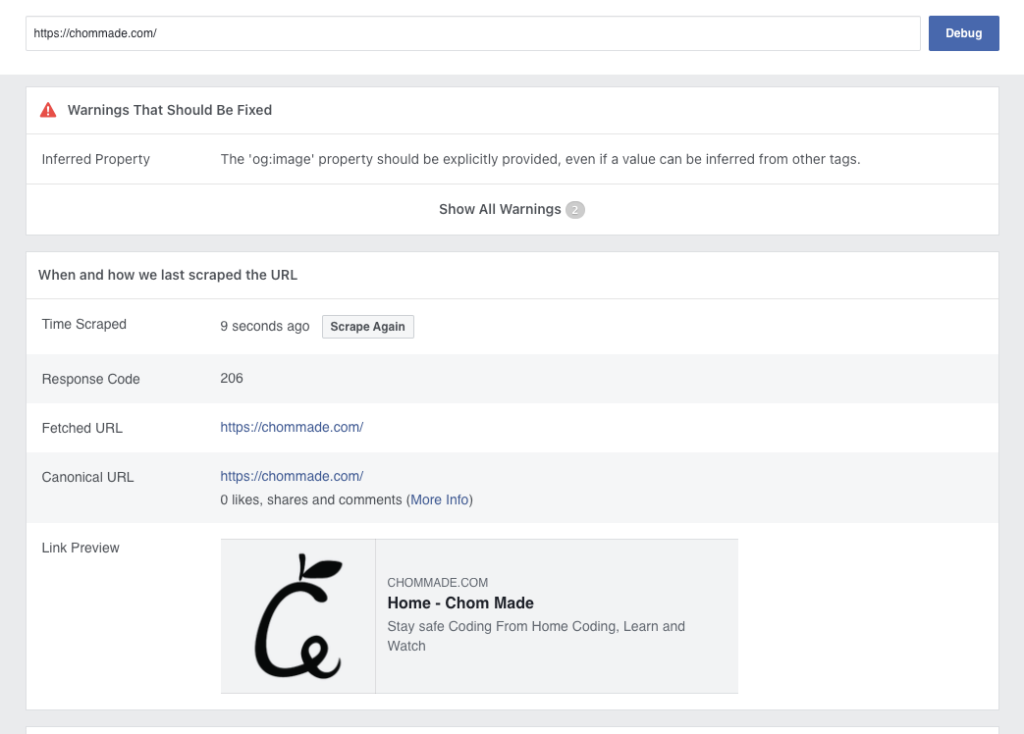Focus the URL input field
Screen dimensions: 1024x734
[472, 33]
